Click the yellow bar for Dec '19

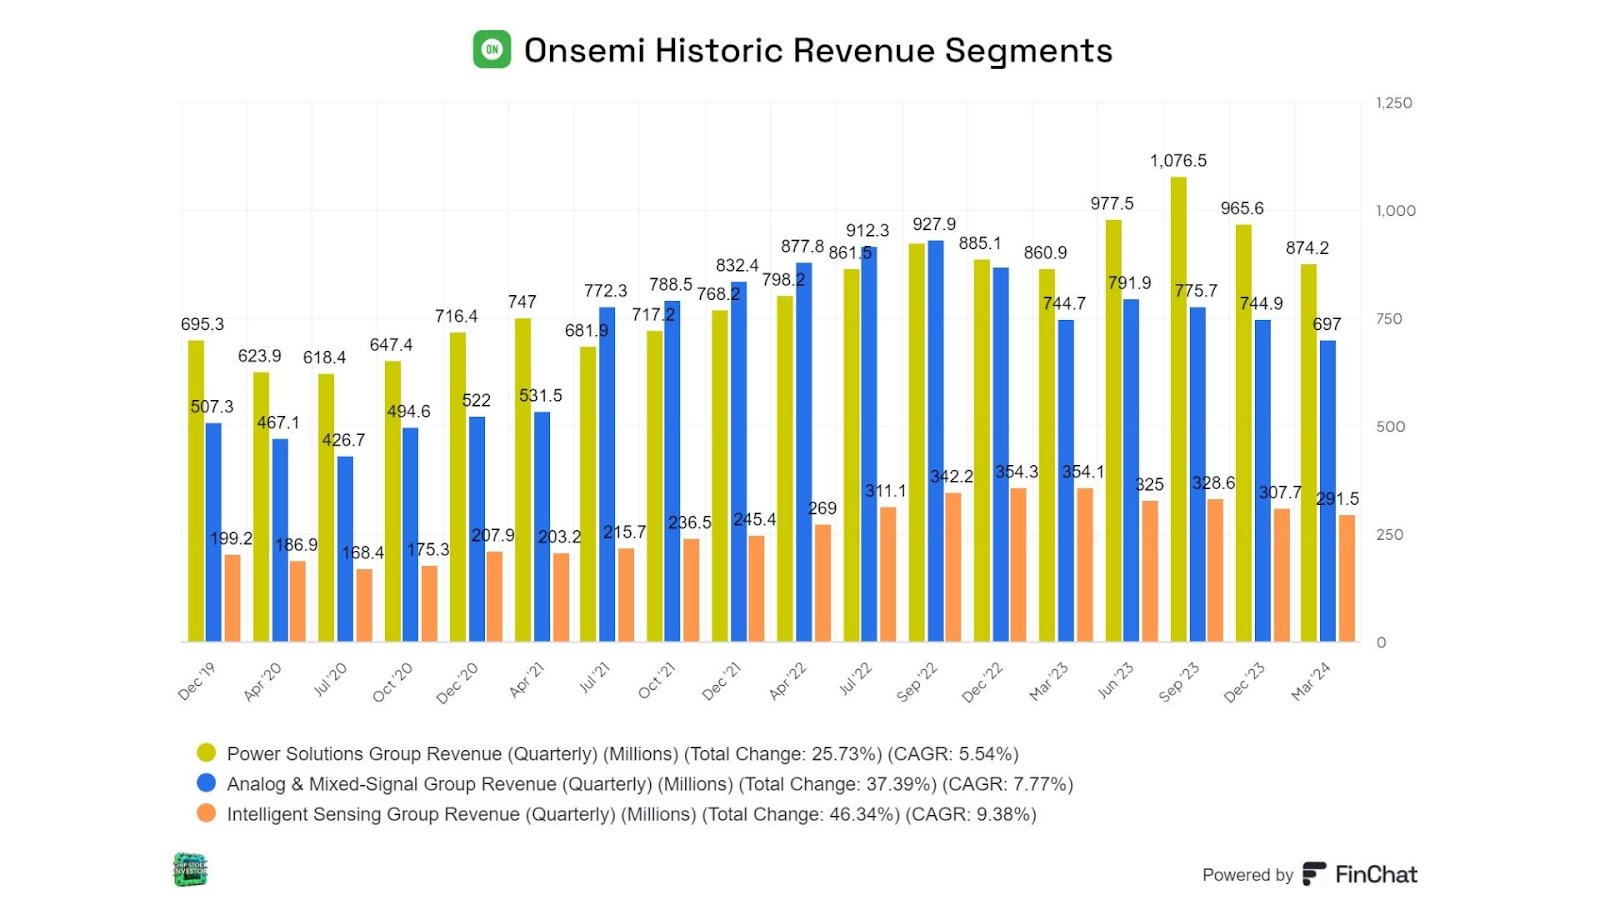click(x=196, y=491)
